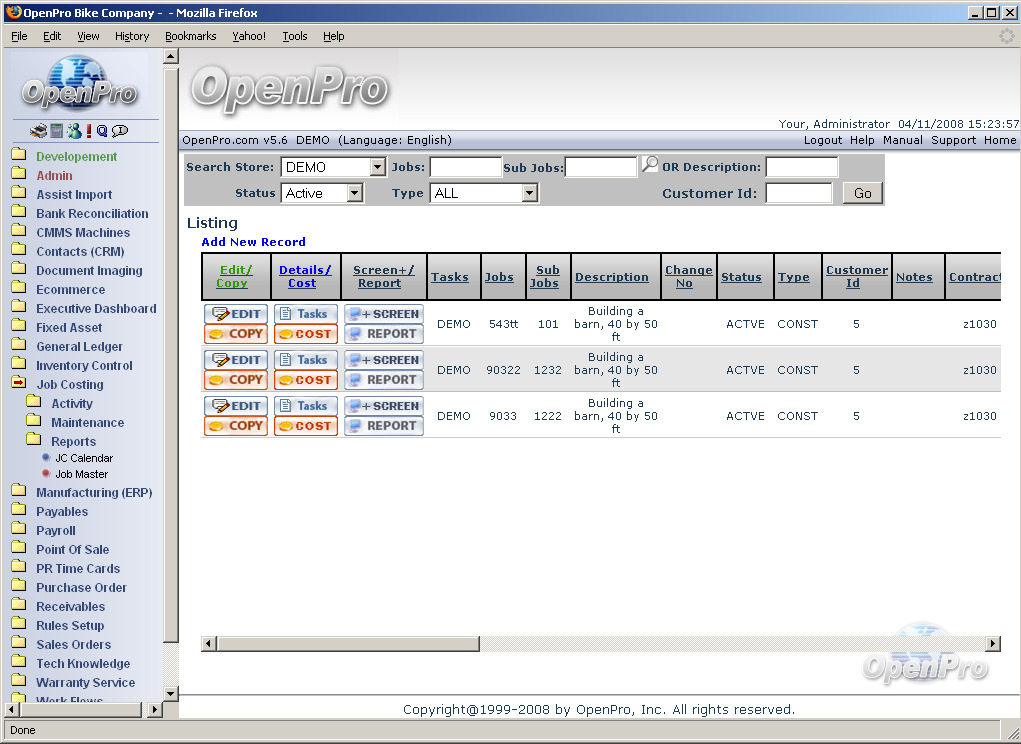The image size is (1021, 744).
Task: Click the magnifier icon beside Sub Jobs
Action: click(x=650, y=165)
